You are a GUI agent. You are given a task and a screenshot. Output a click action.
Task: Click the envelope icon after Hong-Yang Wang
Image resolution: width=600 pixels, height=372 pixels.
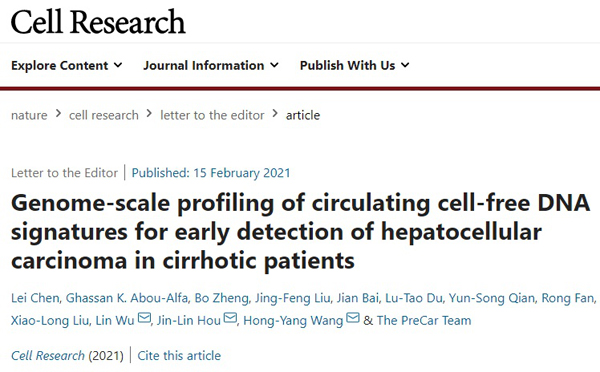[353, 318]
